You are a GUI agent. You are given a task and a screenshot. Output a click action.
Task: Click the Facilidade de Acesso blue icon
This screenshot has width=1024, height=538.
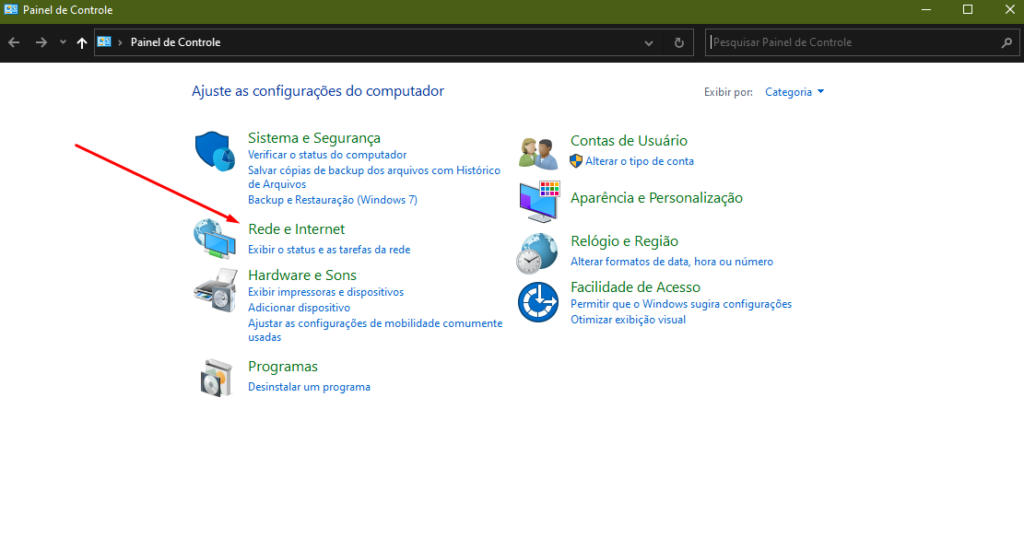(x=538, y=302)
